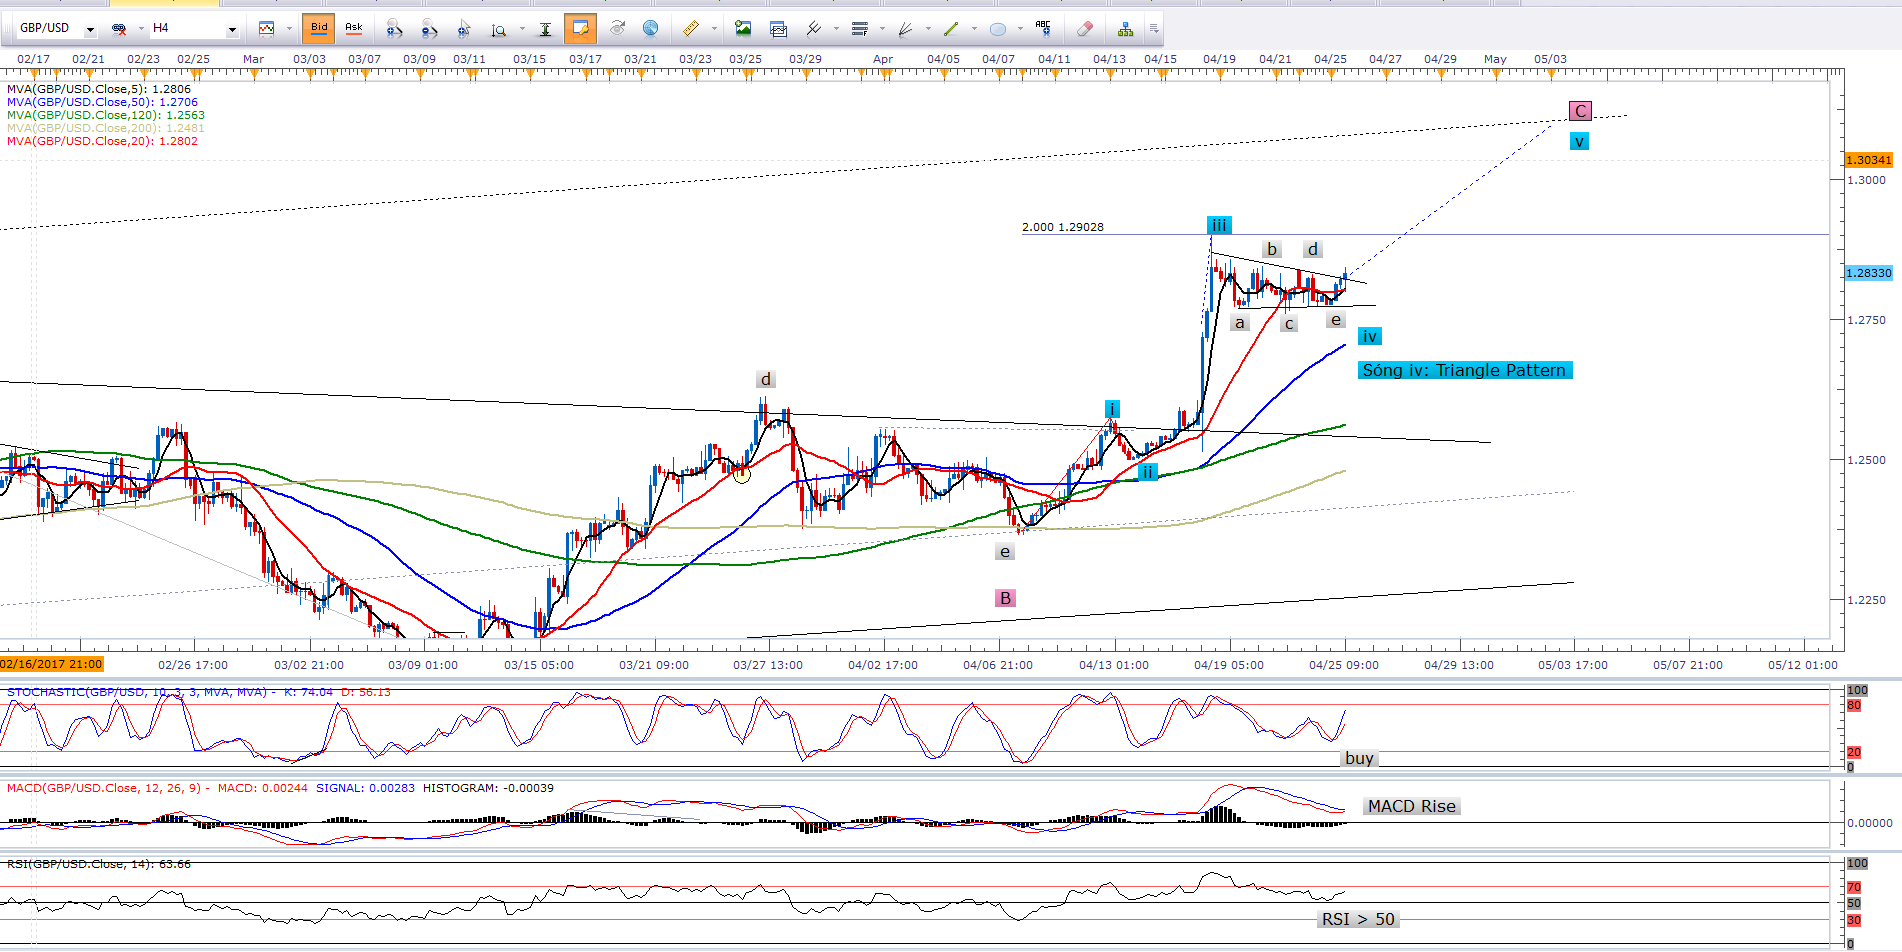Toggle the Ask price display
Viewport: 1902px width, 952px height.
353,28
